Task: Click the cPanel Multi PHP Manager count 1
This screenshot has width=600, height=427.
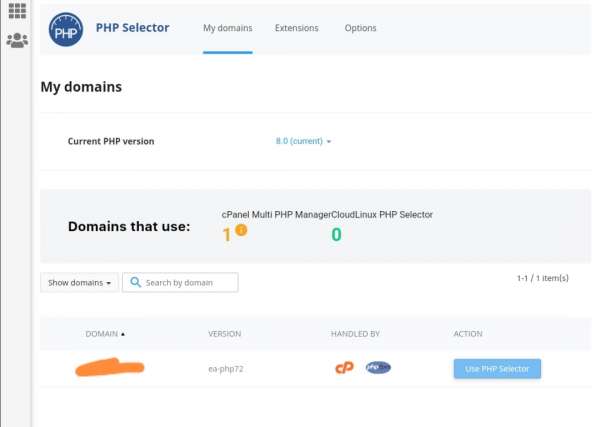Action: click(x=227, y=235)
